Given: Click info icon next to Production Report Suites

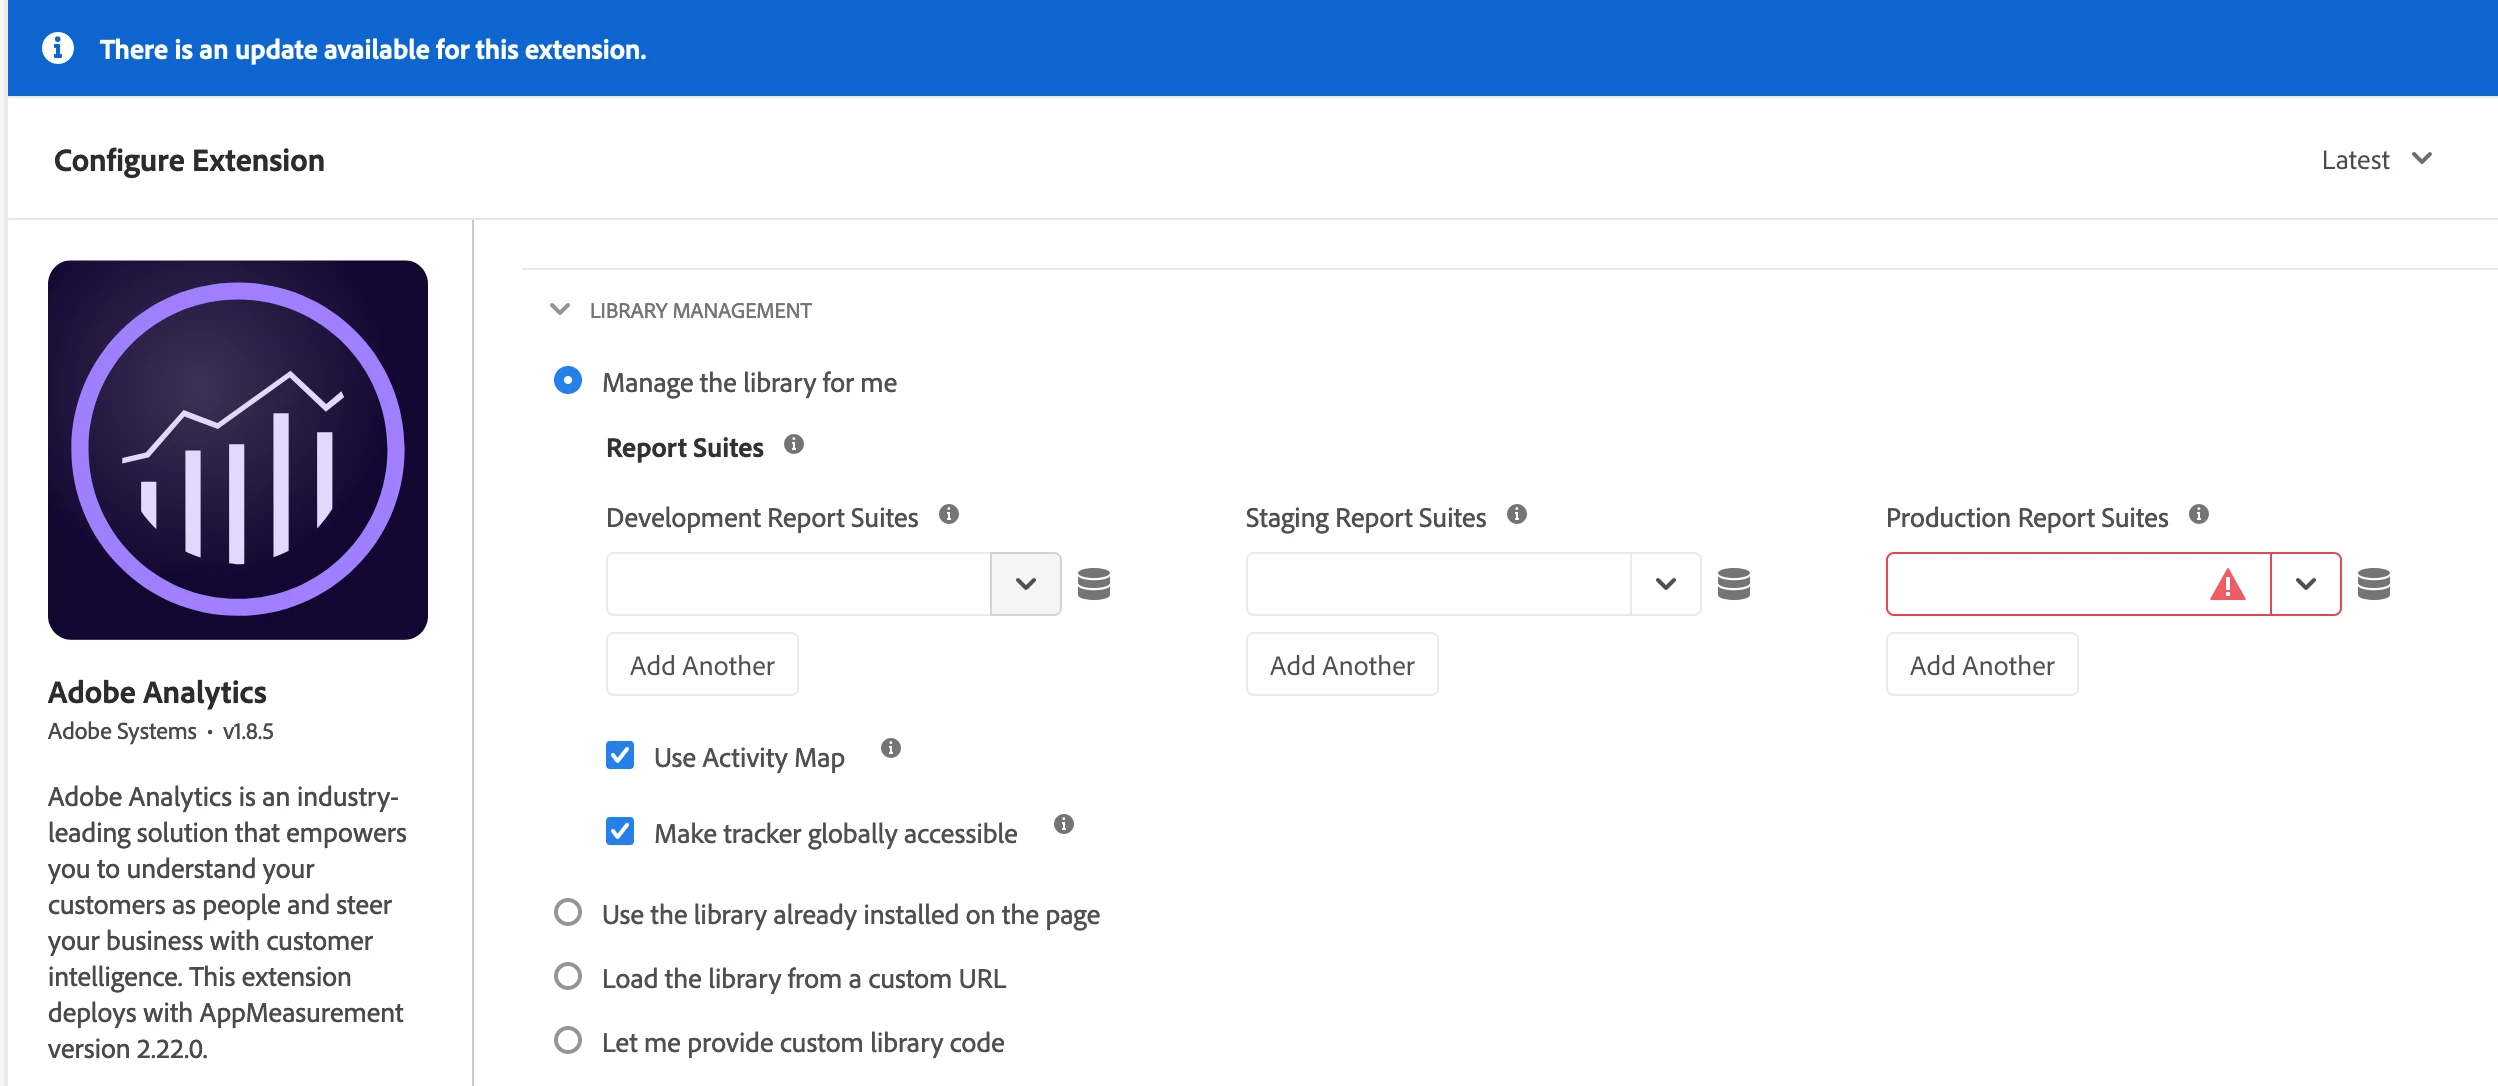Looking at the screenshot, I should coord(2199,514).
